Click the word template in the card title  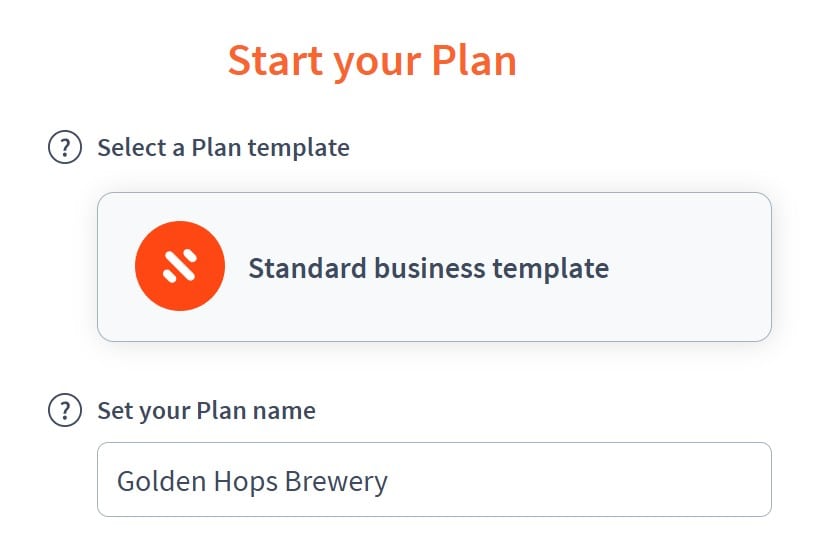click(x=550, y=268)
